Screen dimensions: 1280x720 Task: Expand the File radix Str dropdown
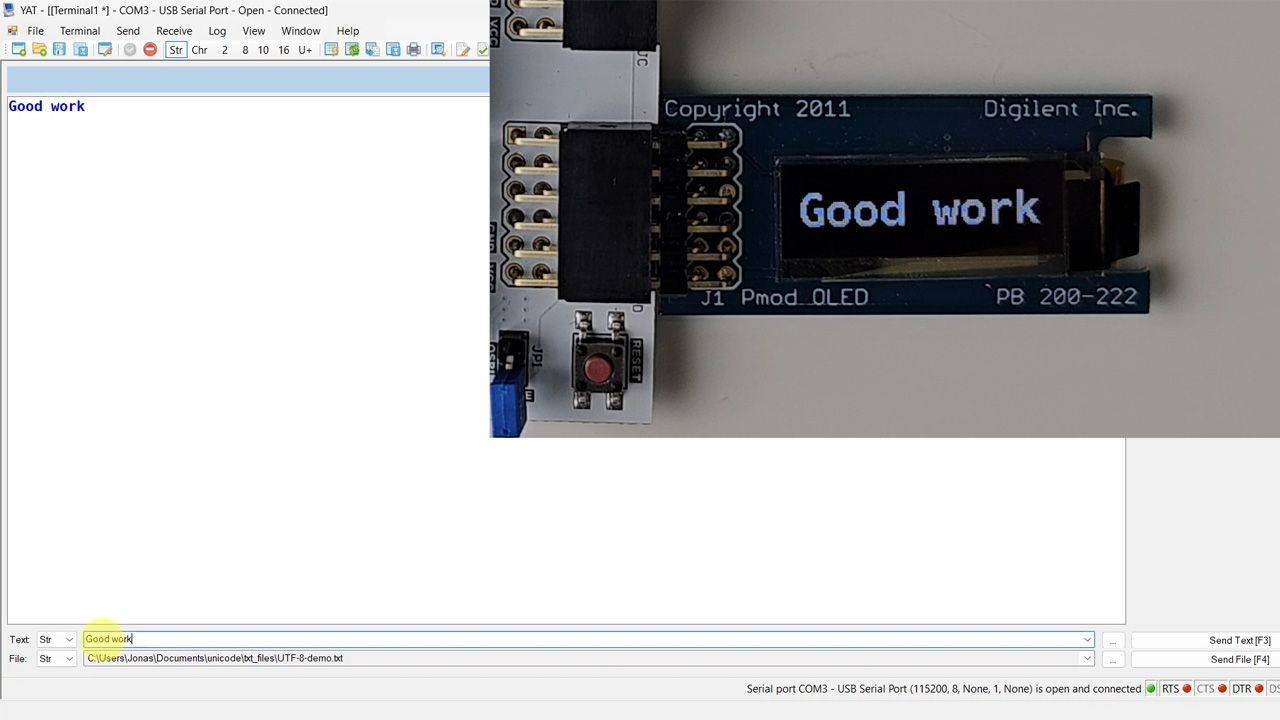point(56,659)
